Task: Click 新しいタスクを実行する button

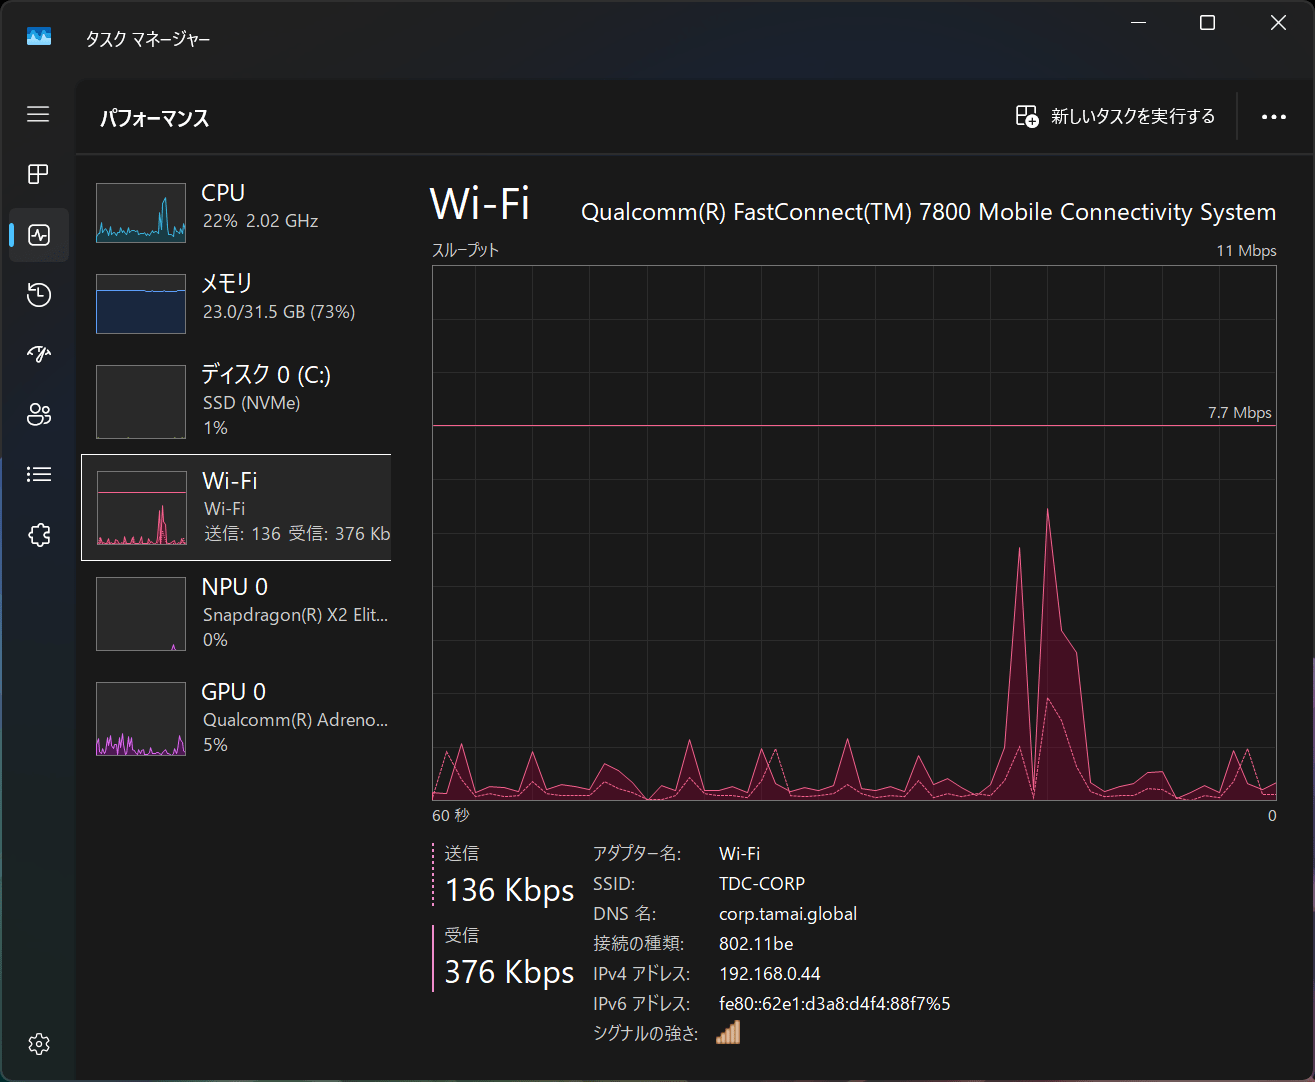Action: click(x=1115, y=117)
